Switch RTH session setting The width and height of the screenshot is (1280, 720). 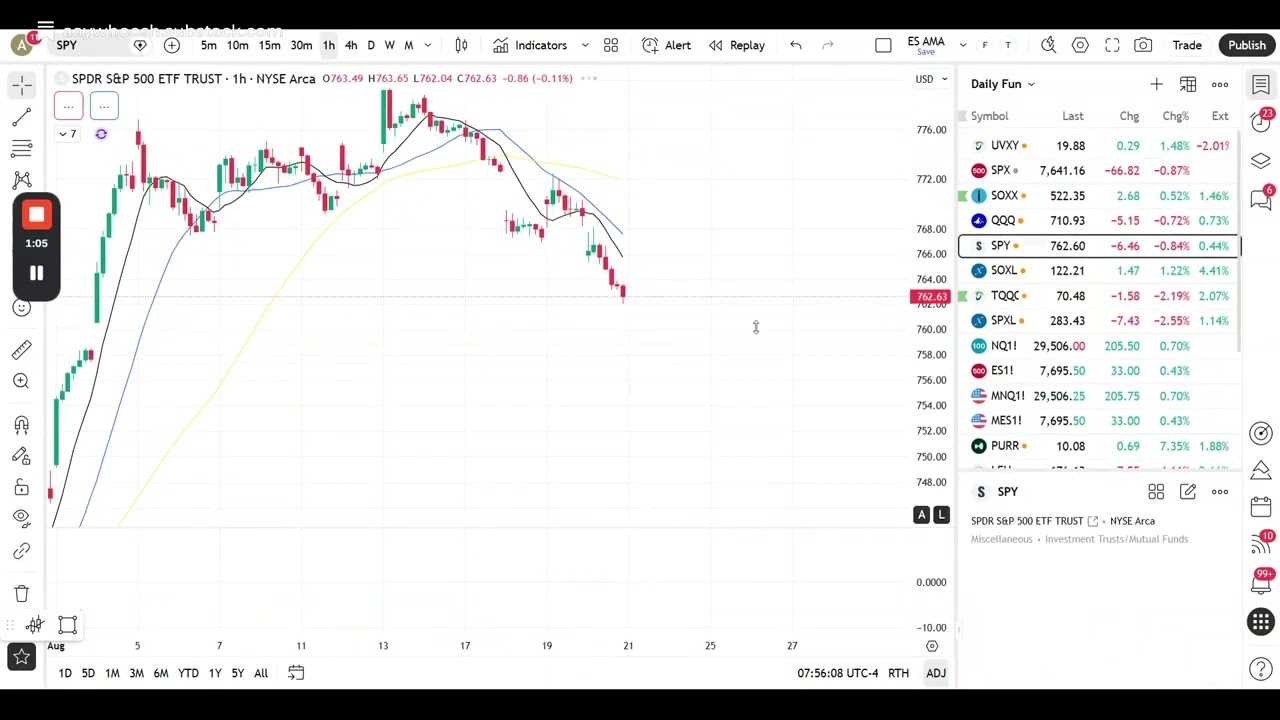[898, 673]
